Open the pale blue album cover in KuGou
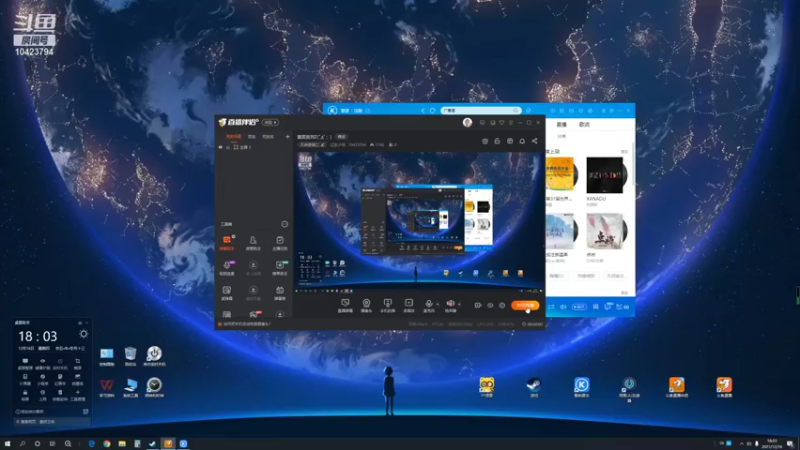 (561, 231)
